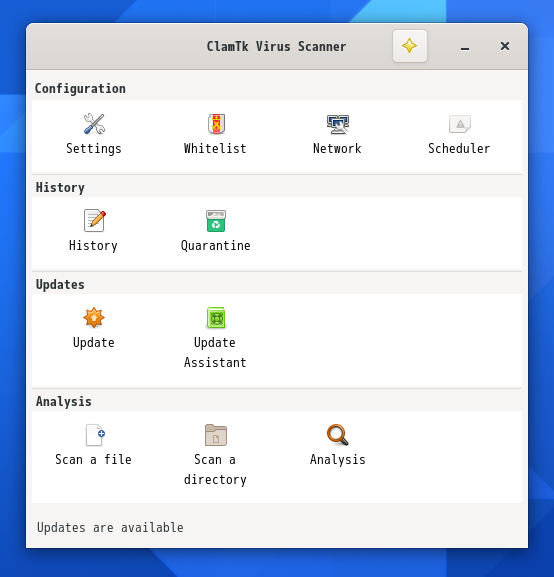Open the Scheduler warning-note icon
This screenshot has height=577, width=554.
coord(459,124)
